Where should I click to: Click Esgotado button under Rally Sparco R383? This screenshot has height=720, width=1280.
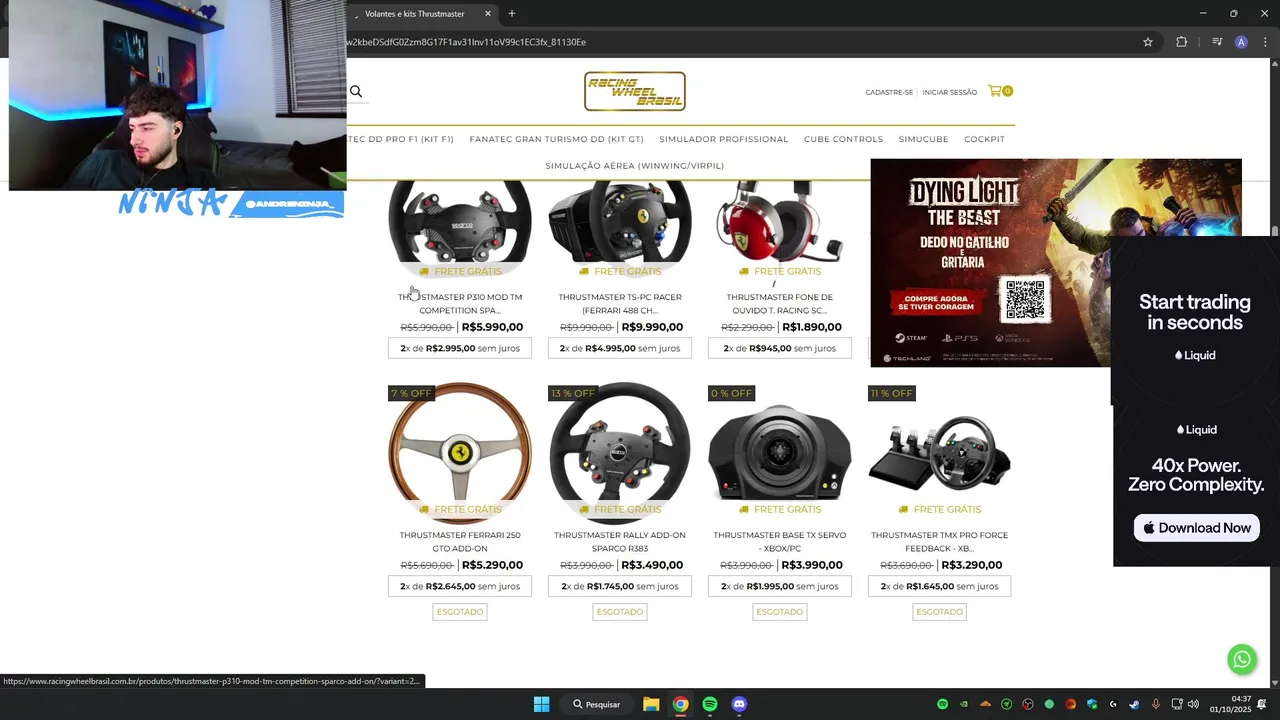(x=620, y=612)
